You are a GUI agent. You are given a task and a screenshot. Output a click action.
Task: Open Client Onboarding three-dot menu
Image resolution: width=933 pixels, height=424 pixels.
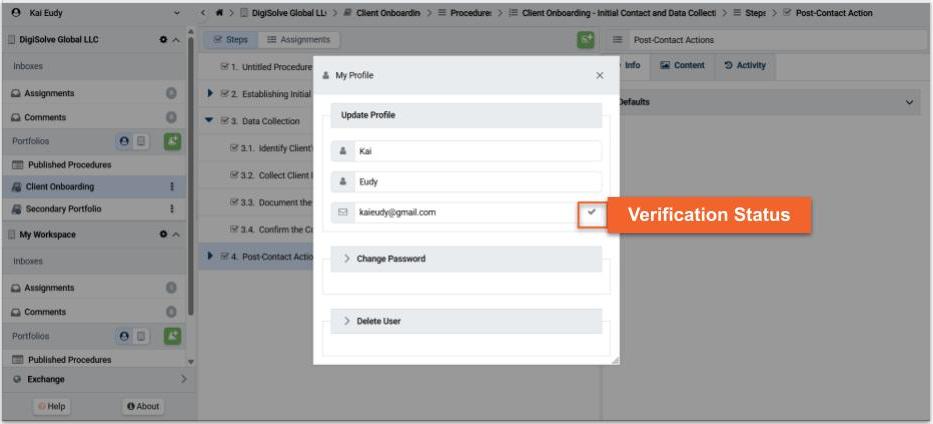point(172,187)
